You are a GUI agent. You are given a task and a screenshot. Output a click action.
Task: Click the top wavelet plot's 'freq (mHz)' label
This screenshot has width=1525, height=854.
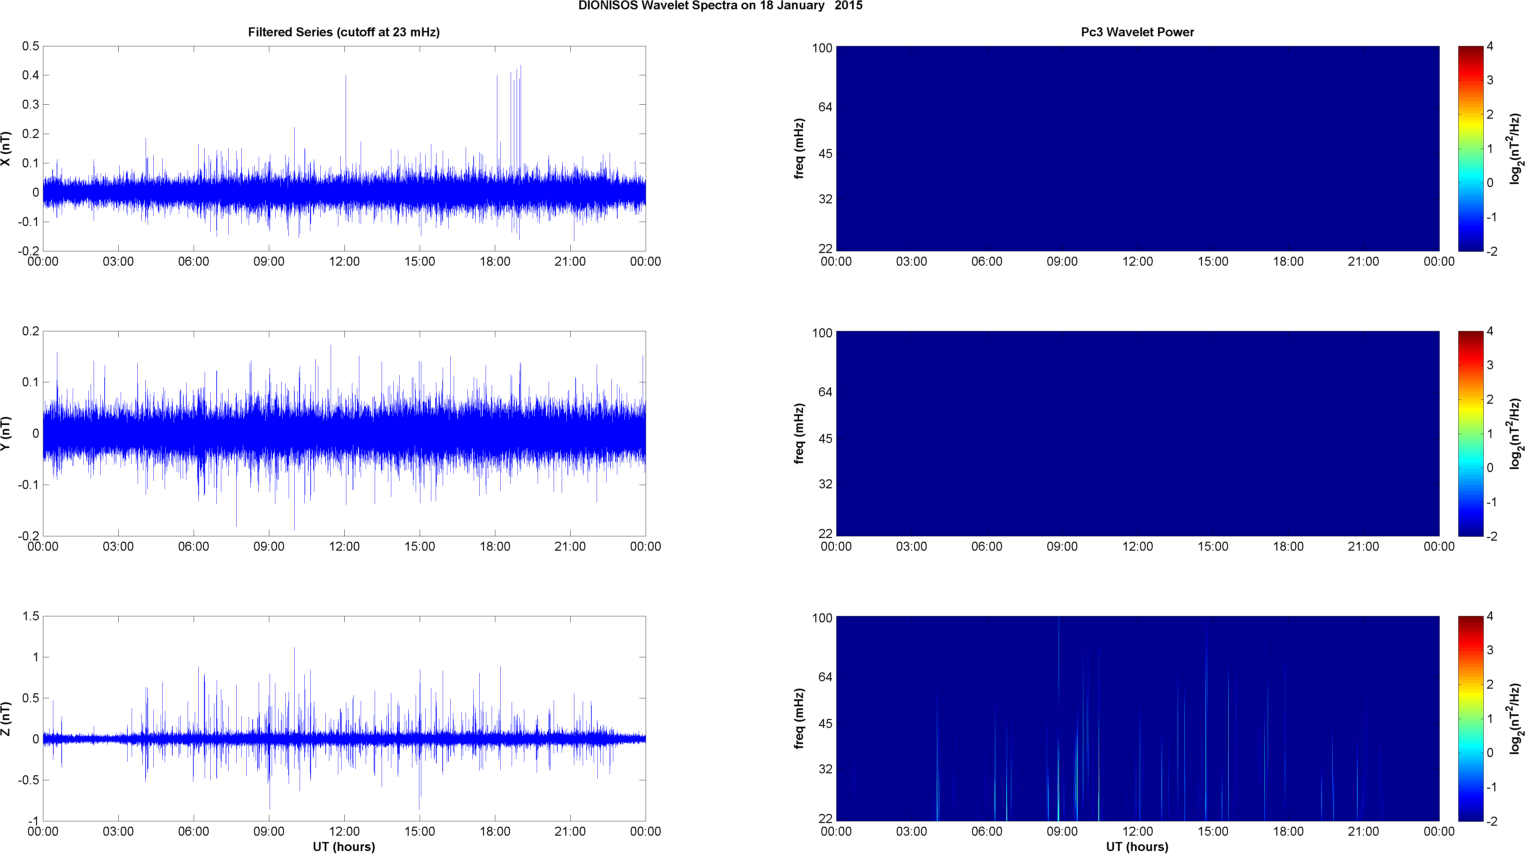tap(800, 149)
